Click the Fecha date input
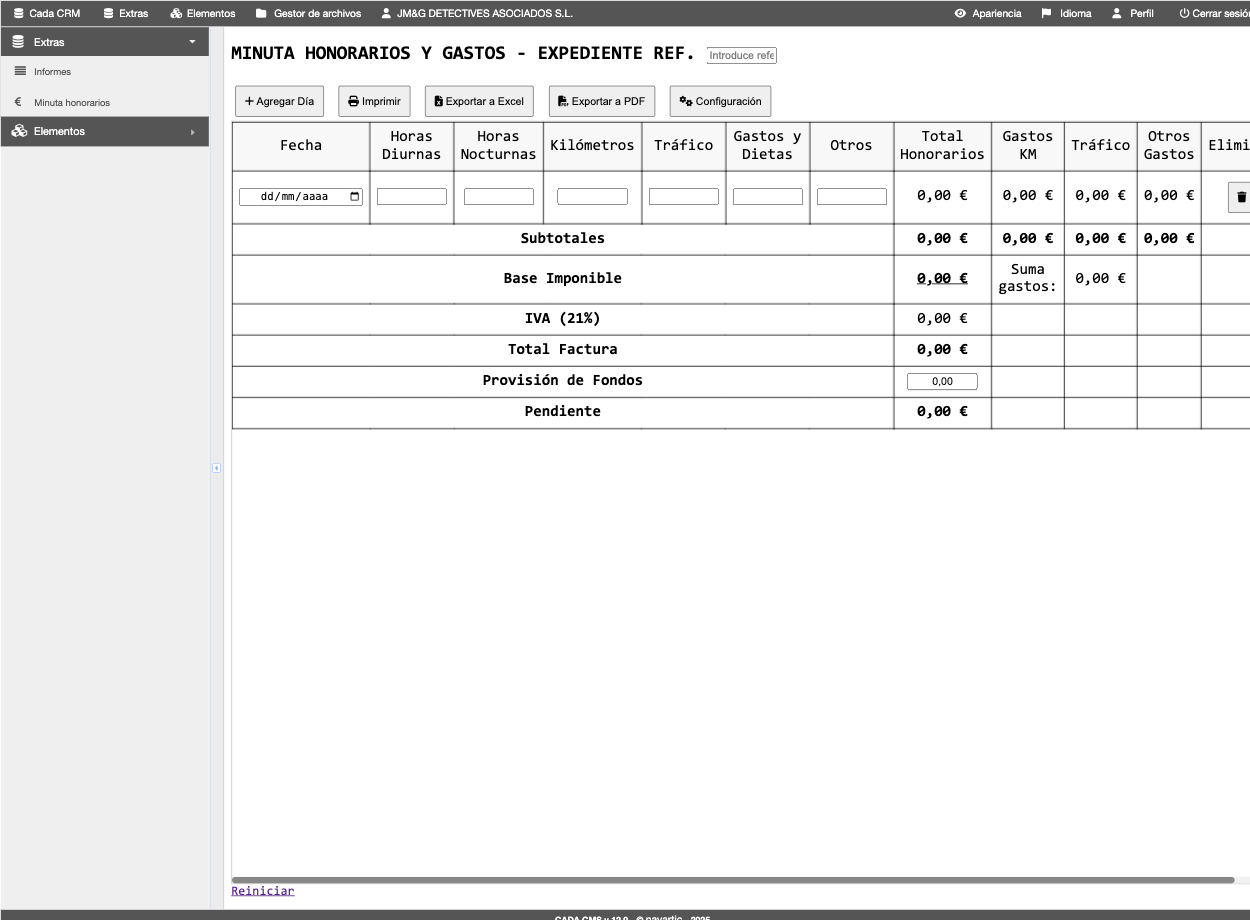The width and height of the screenshot is (1250, 920). click(x=301, y=196)
